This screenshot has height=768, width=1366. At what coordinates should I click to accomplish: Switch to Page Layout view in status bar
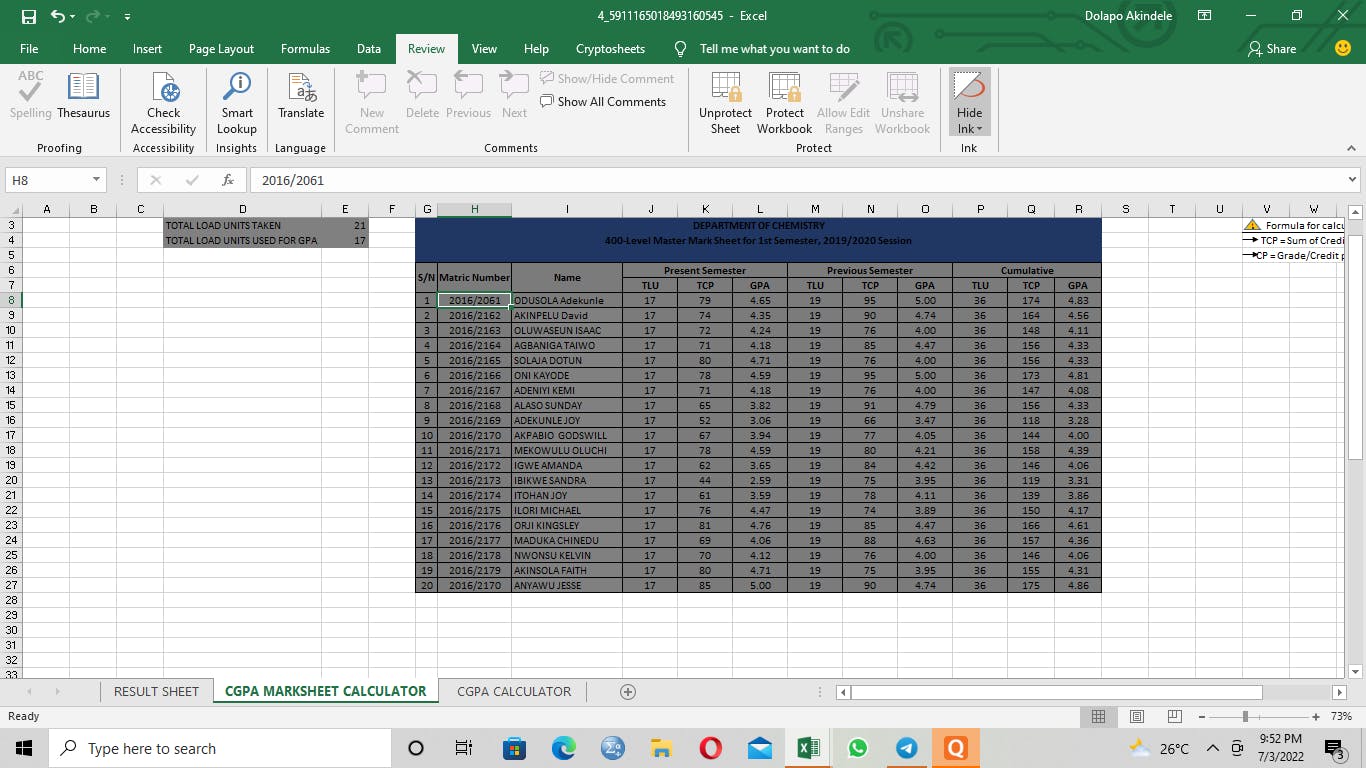1136,716
